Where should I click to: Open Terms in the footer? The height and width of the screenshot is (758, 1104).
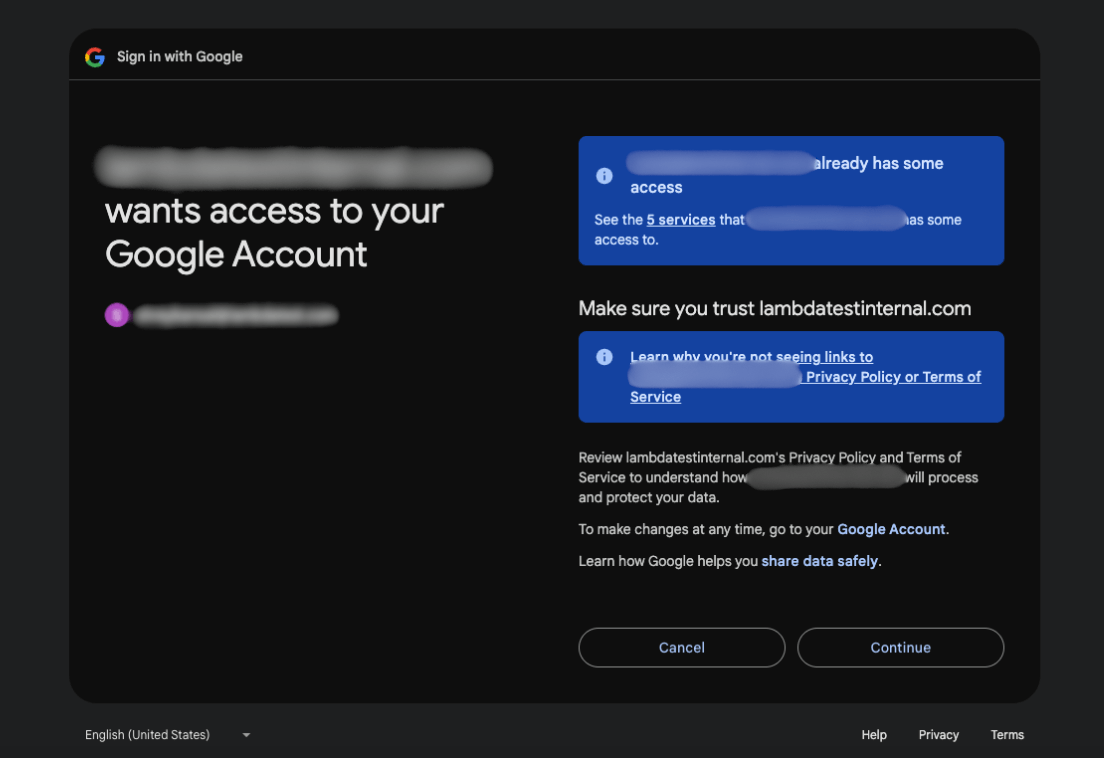[x=1007, y=735]
